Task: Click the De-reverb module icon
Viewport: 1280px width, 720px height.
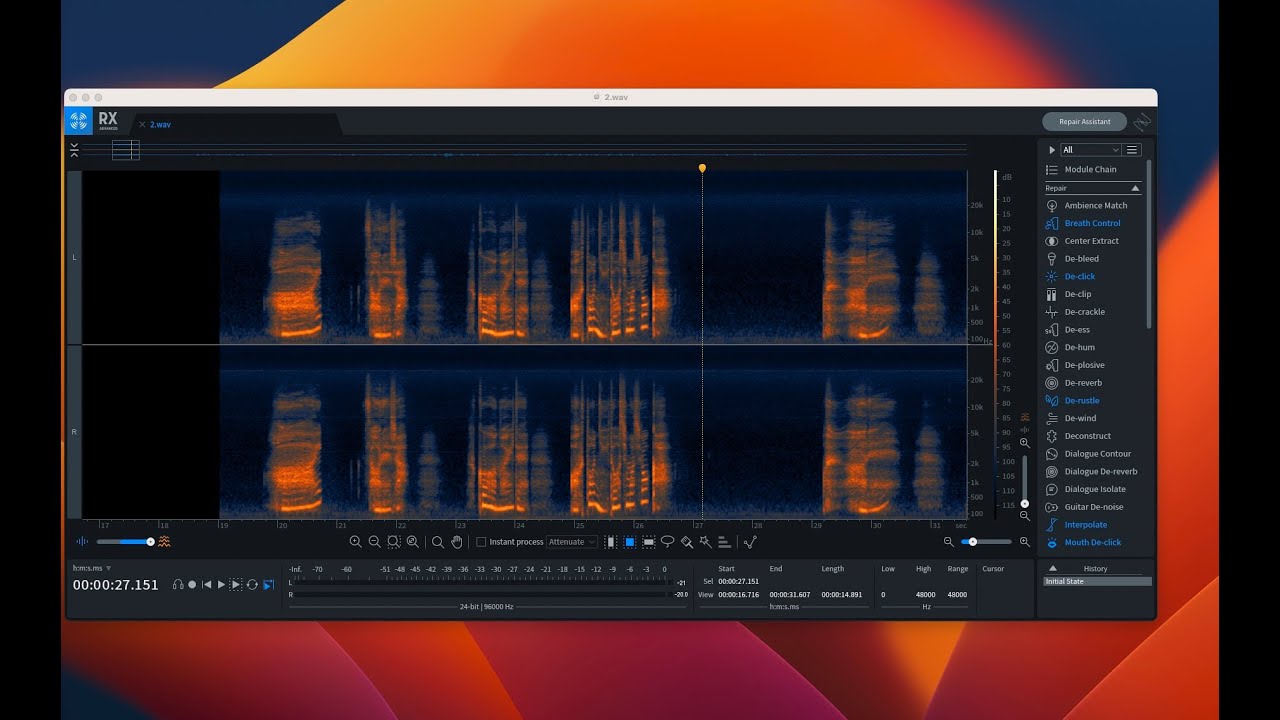Action: pyautogui.click(x=1052, y=383)
